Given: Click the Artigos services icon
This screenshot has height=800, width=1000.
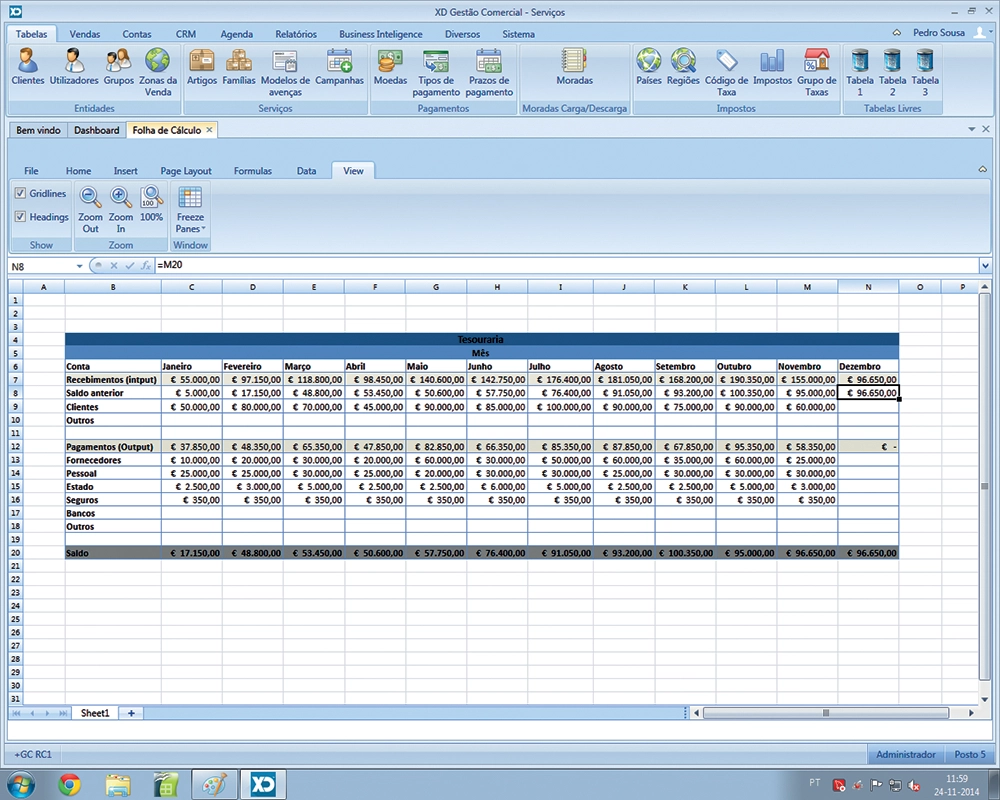Looking at the screenshot, I should click(201, 62).
